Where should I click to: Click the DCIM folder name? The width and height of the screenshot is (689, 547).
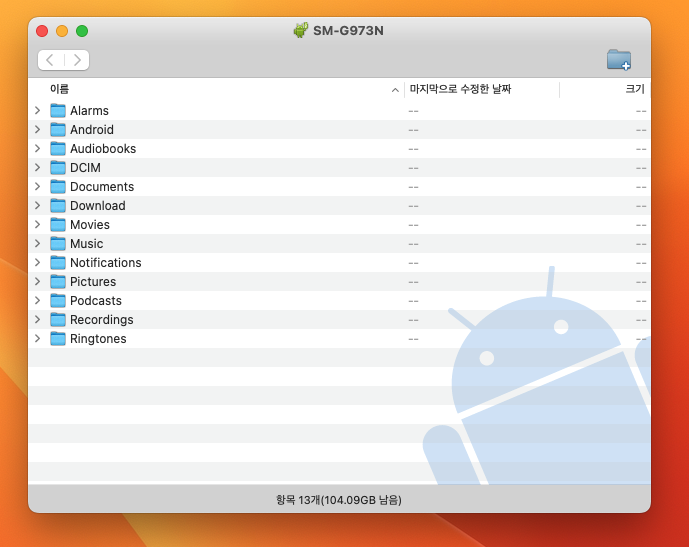pyautogui.click(x=85, y=167)
